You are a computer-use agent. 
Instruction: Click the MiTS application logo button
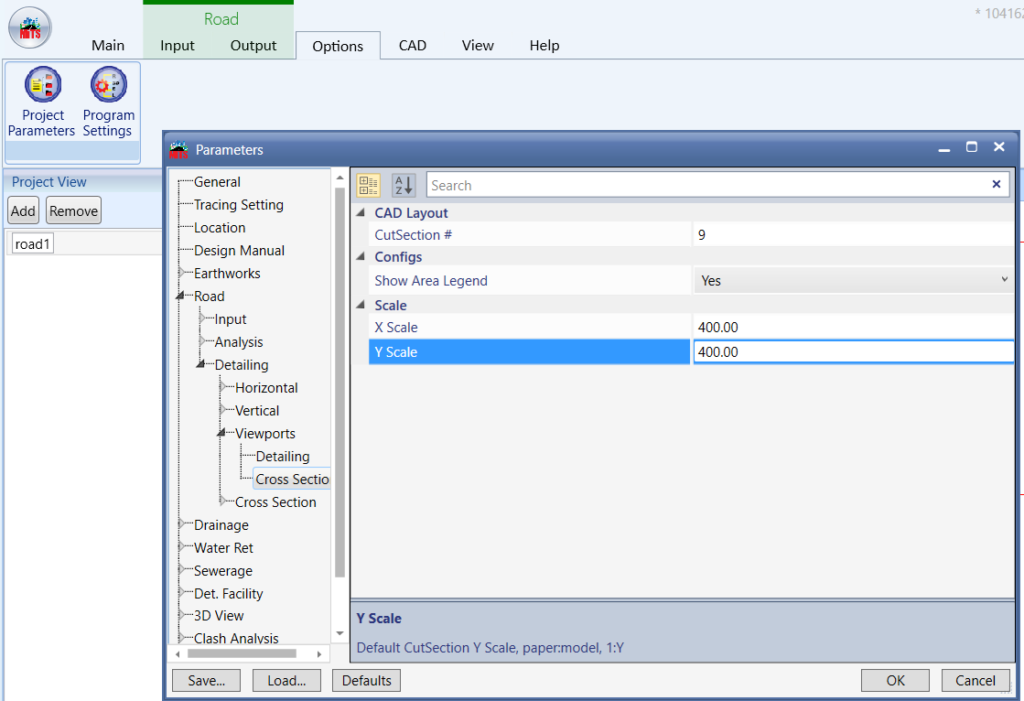point(30,27)
